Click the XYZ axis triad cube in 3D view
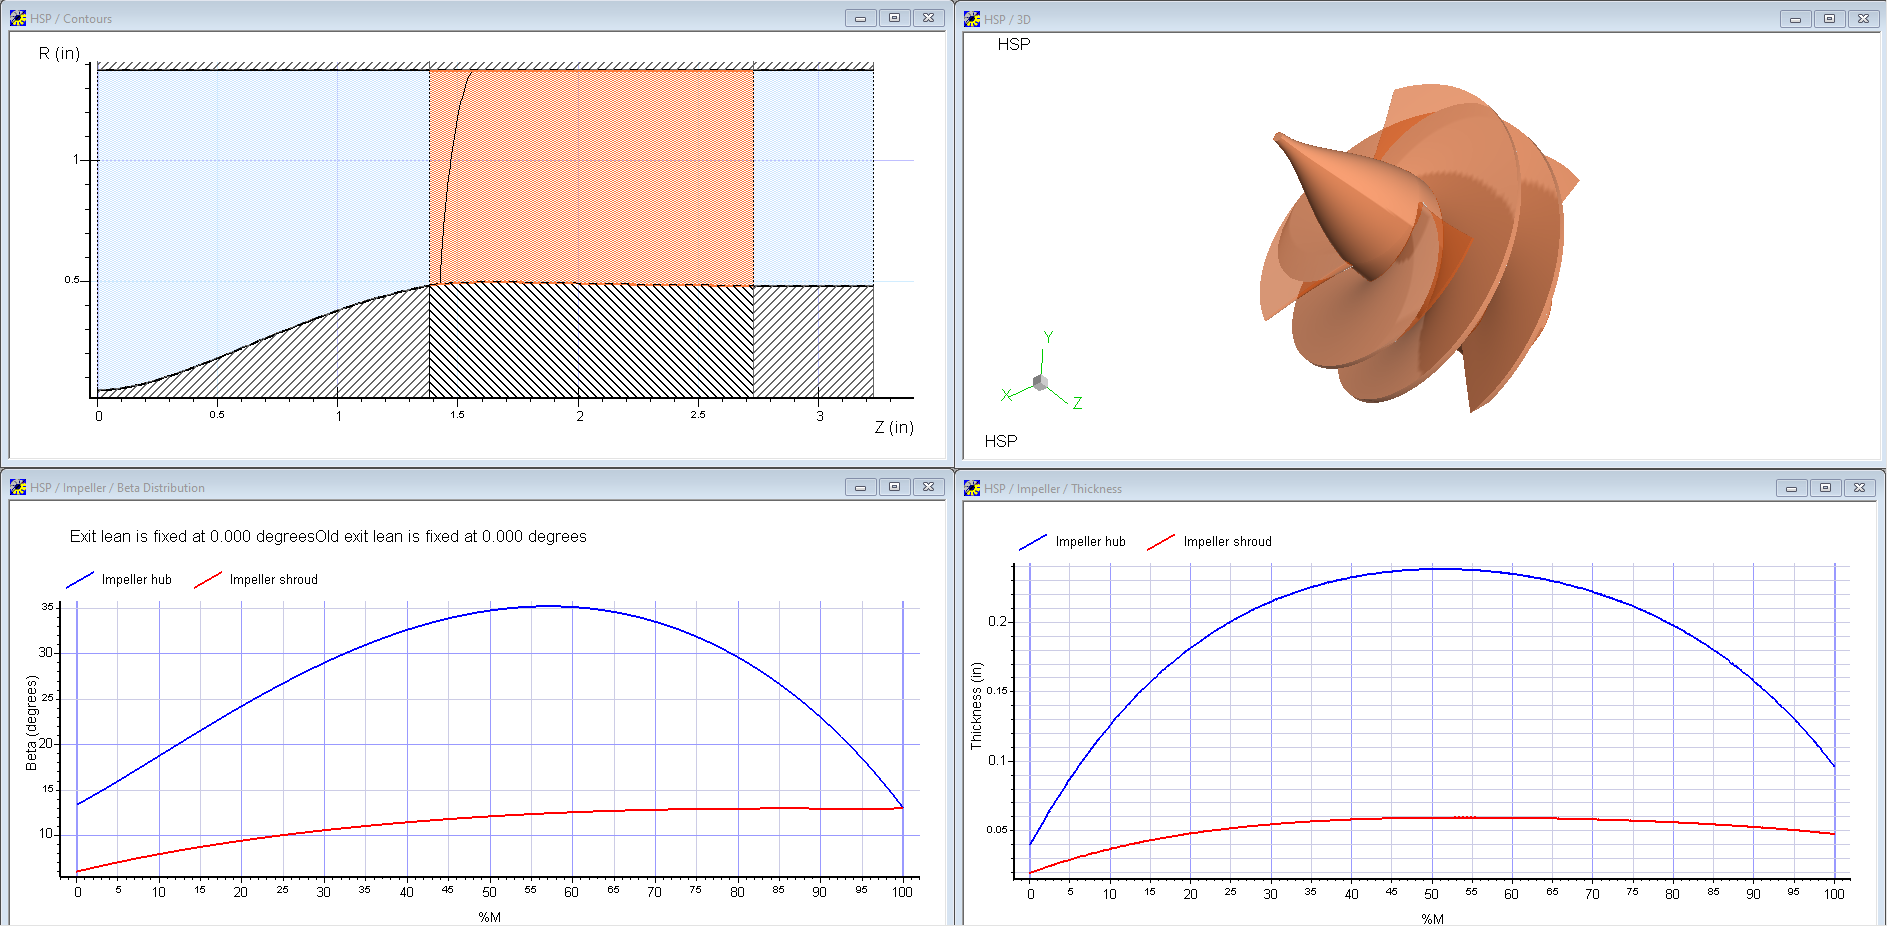The height and width of the screenshot is (927, 1888). (1040, 382)
